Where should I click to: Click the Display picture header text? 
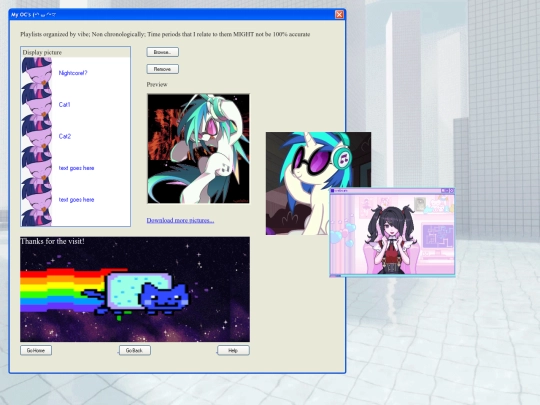click(x=42, y=52)
